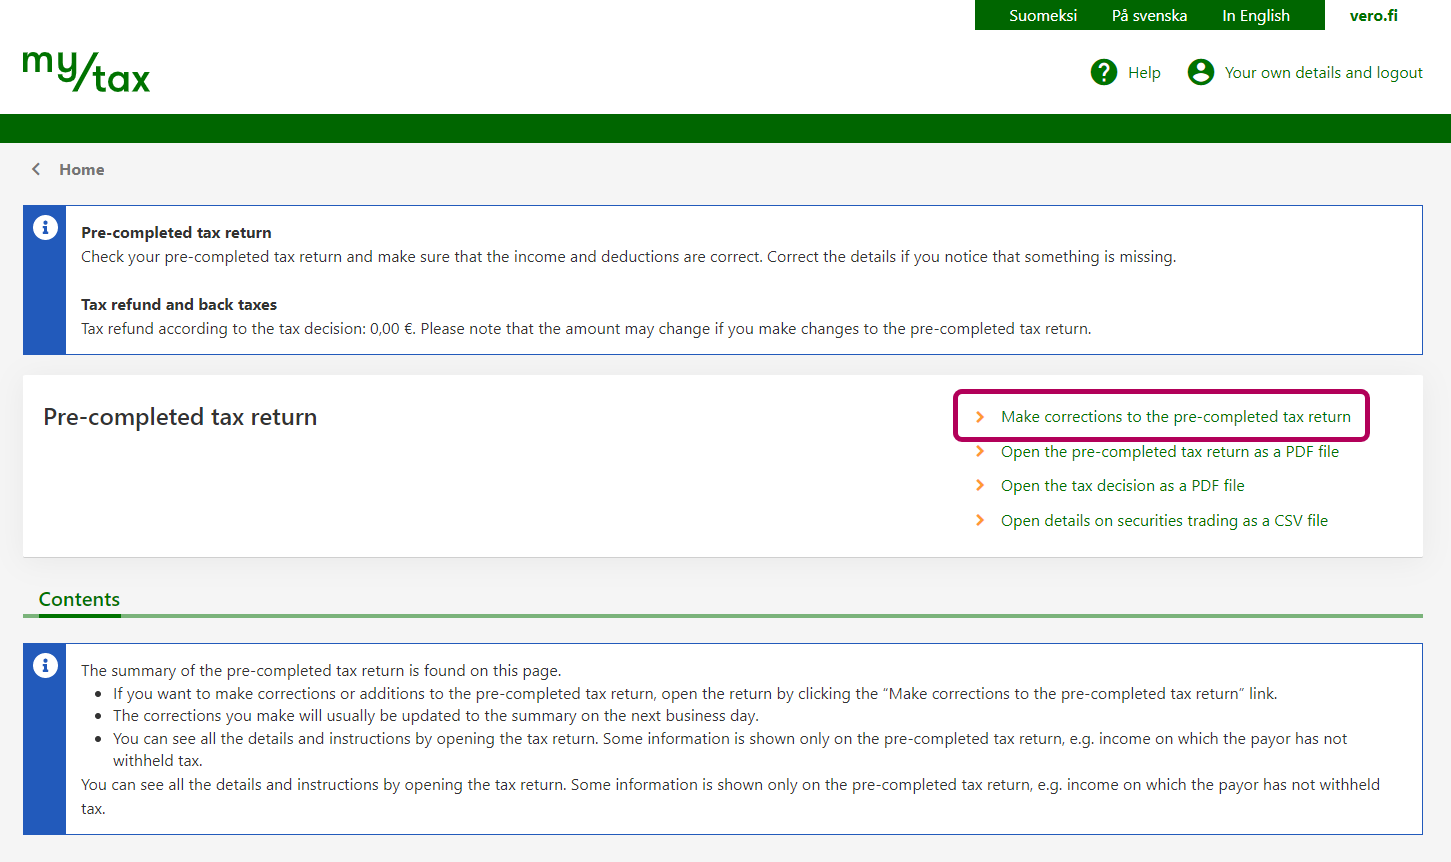The image size is (1451, 862).
Task: Go to Your own details and logout
Action: 1323,73
